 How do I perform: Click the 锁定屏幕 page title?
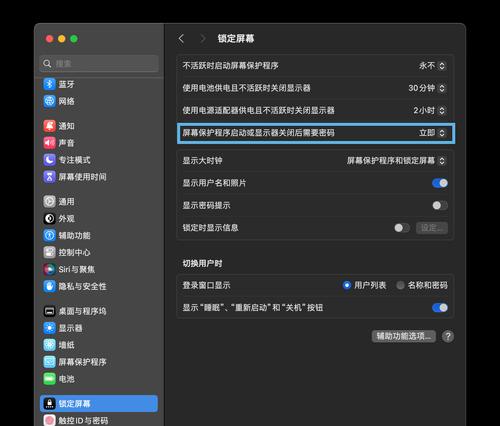point(236,39)
